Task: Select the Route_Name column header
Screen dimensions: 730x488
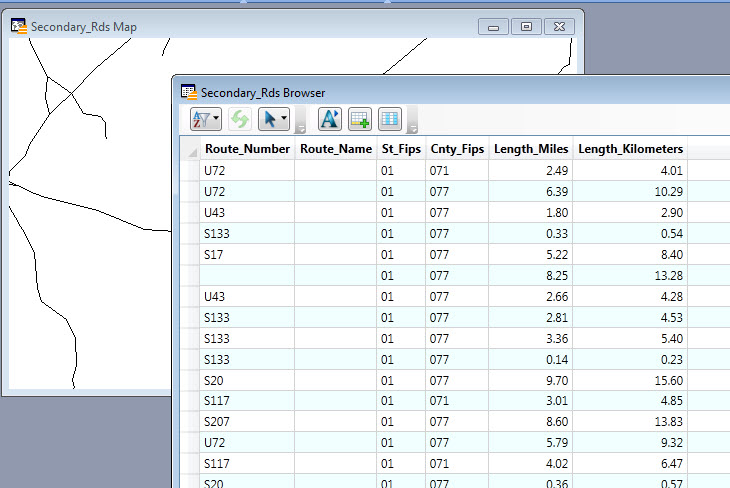Action: [336, 149]
